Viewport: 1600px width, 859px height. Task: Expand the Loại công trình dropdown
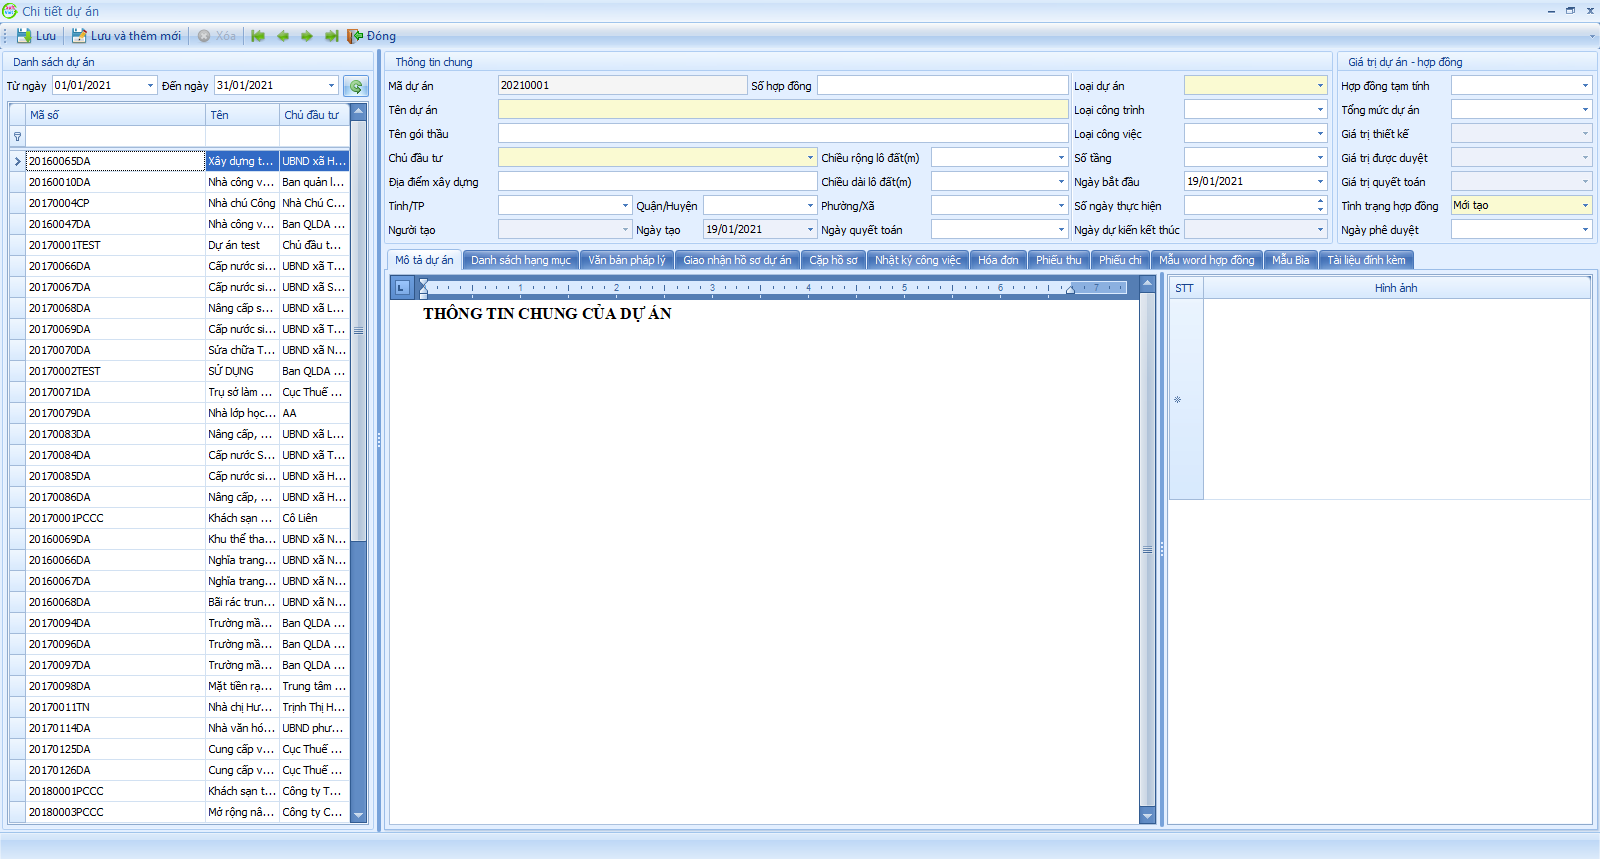1320,110
